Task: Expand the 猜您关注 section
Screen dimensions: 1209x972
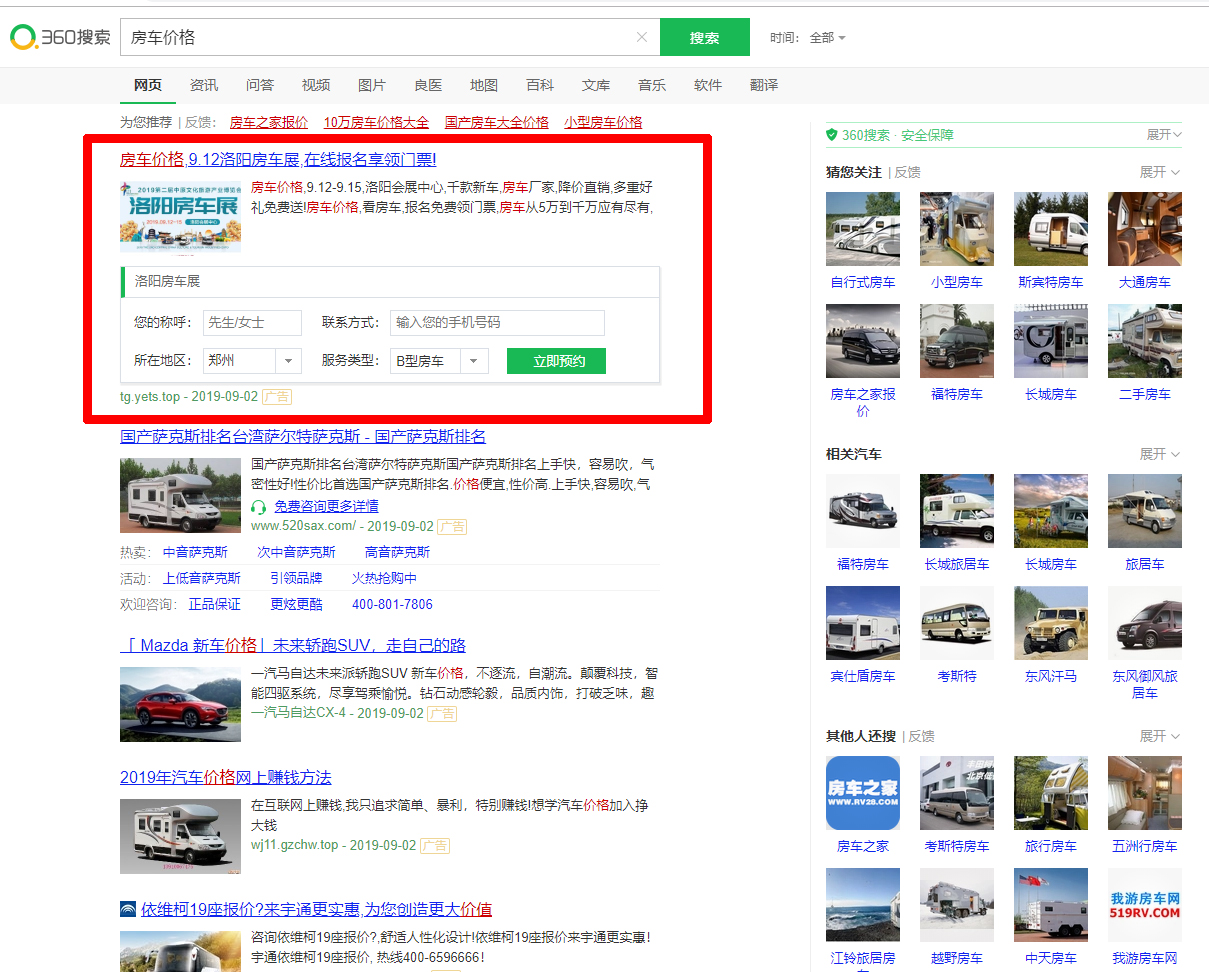Action: (1159, 172)
